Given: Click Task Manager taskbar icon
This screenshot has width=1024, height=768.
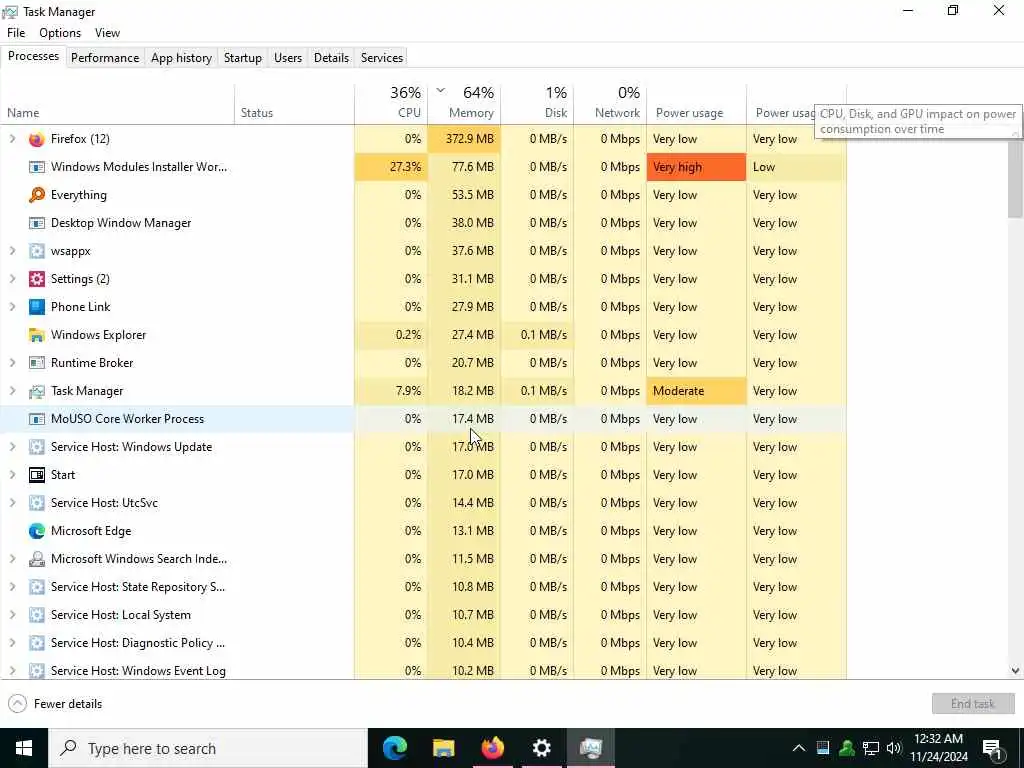Looking at the screenshot, I should [590, 748].
